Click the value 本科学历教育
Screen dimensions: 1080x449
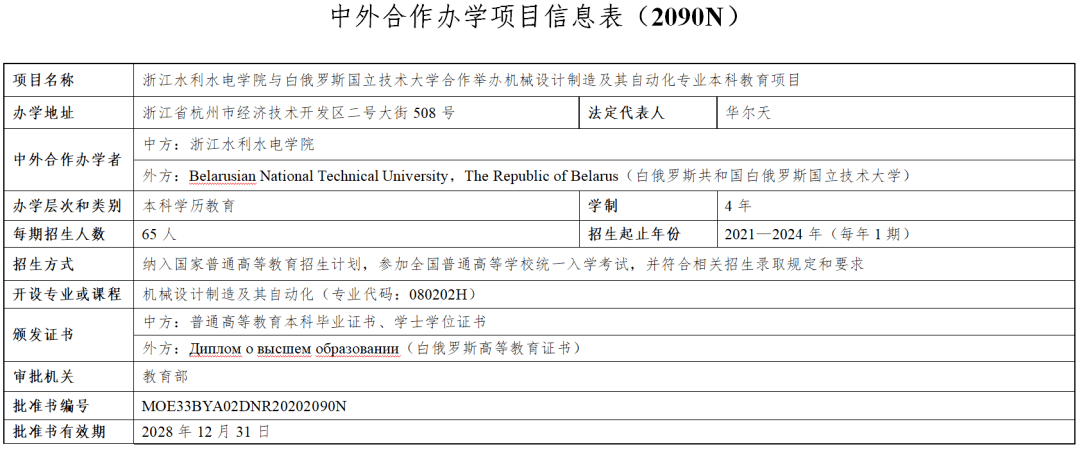click(188, 206)
